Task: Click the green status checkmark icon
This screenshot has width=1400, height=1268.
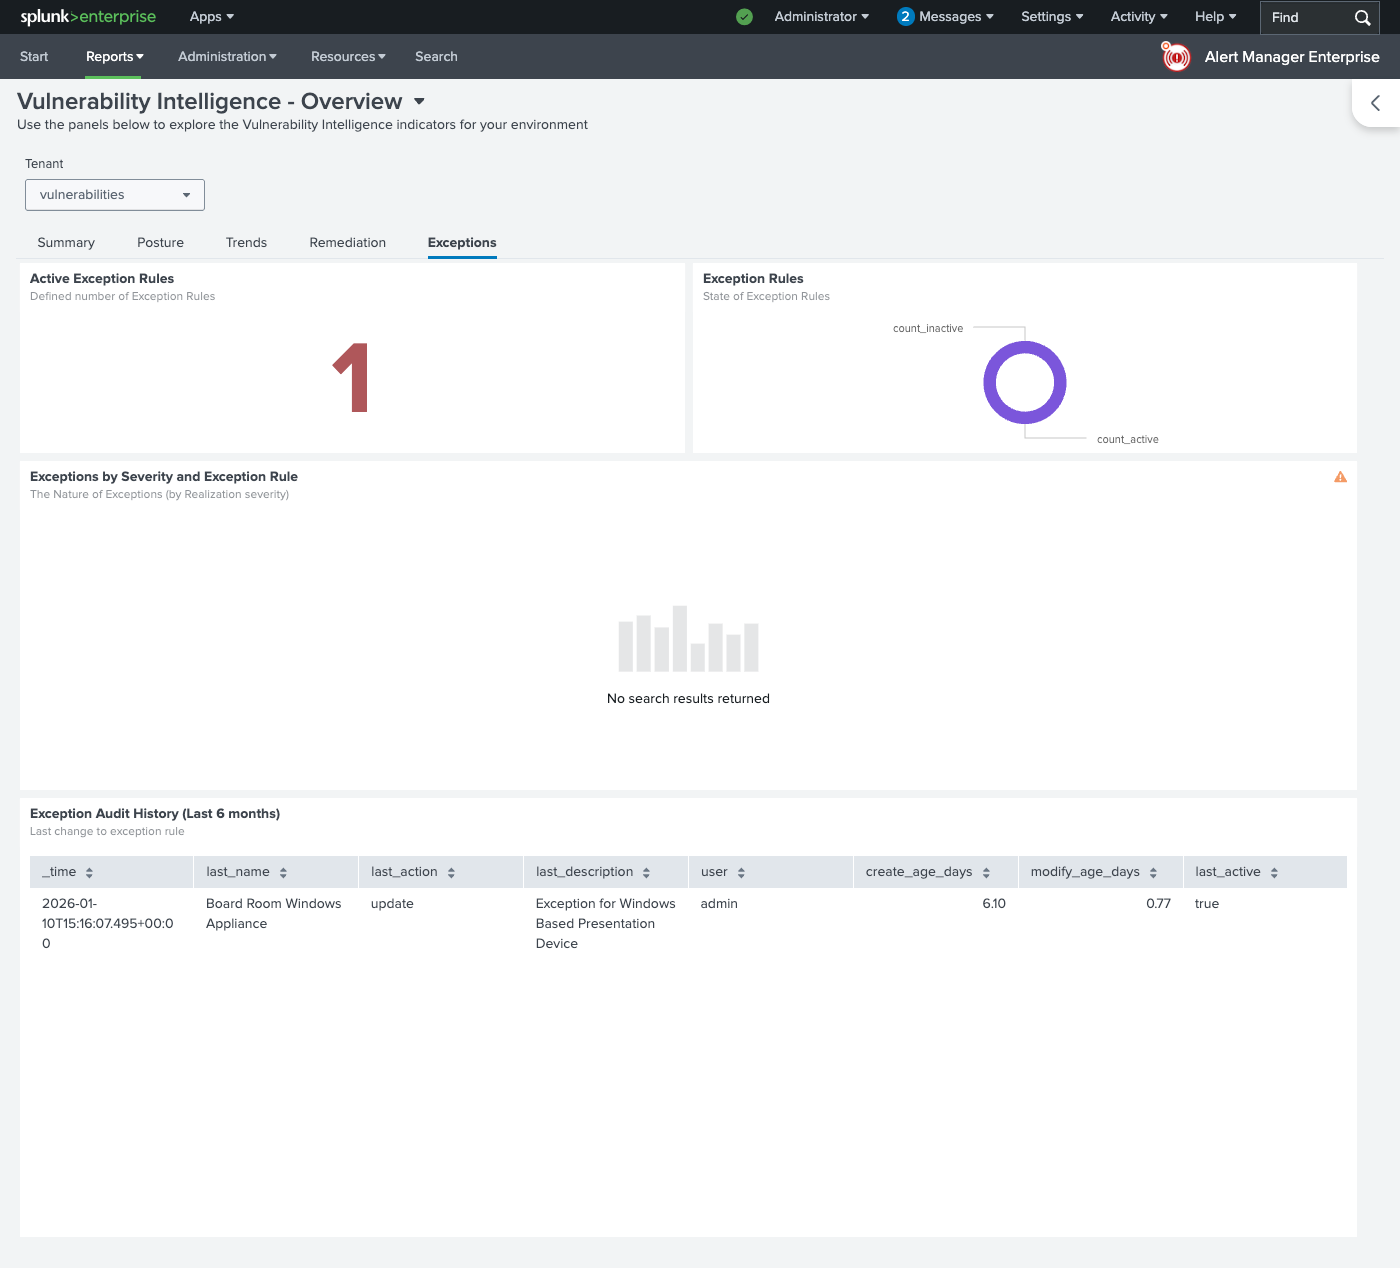Action: point(744,17)
